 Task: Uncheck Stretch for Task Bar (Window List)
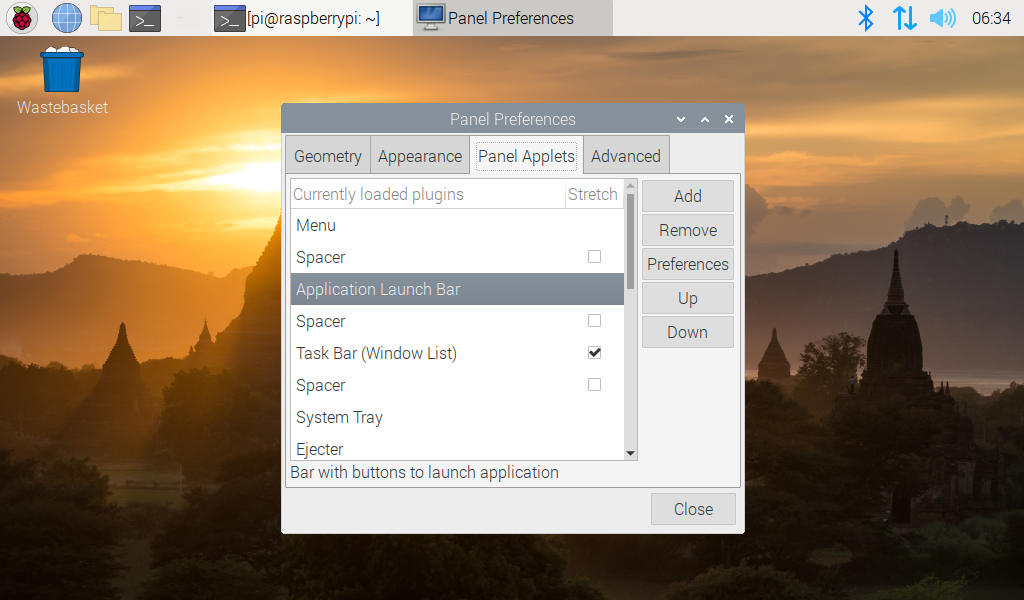coord(594,353)
